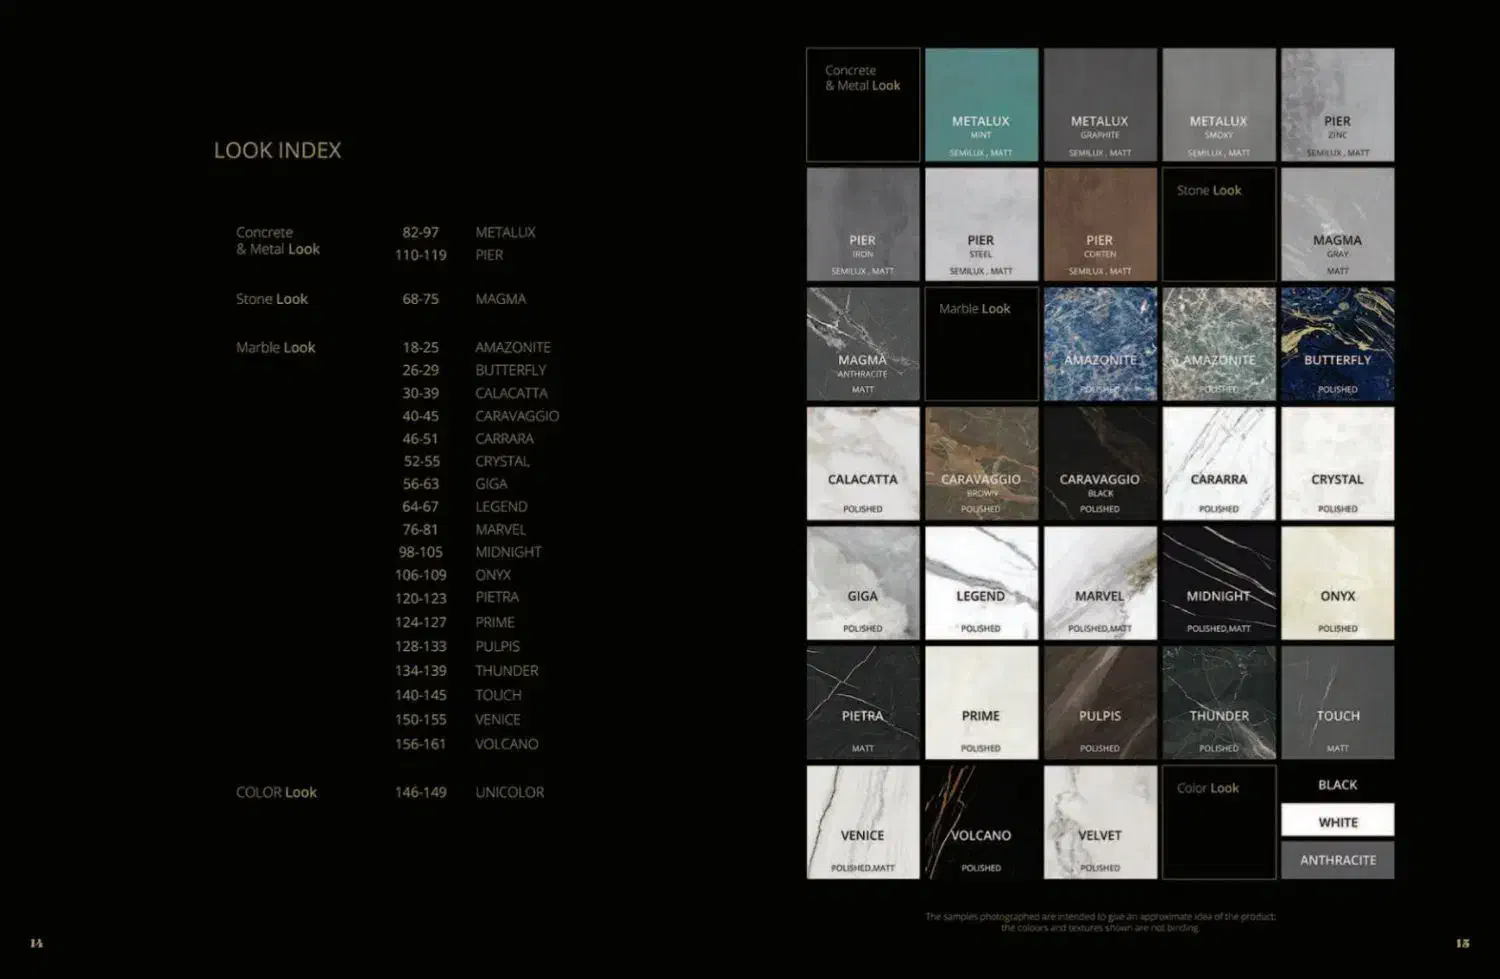
Task: Open the CALACATTA index entry
Action: 511,393
